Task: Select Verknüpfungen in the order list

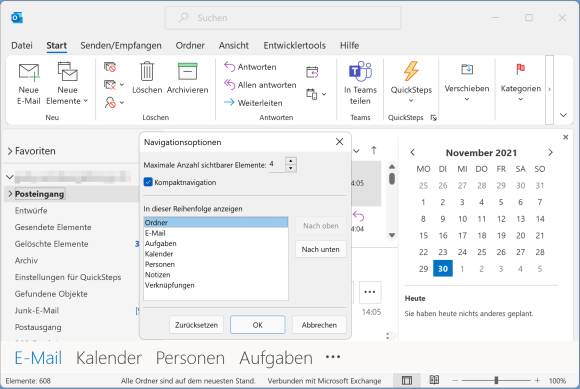Action: (216, 285)
